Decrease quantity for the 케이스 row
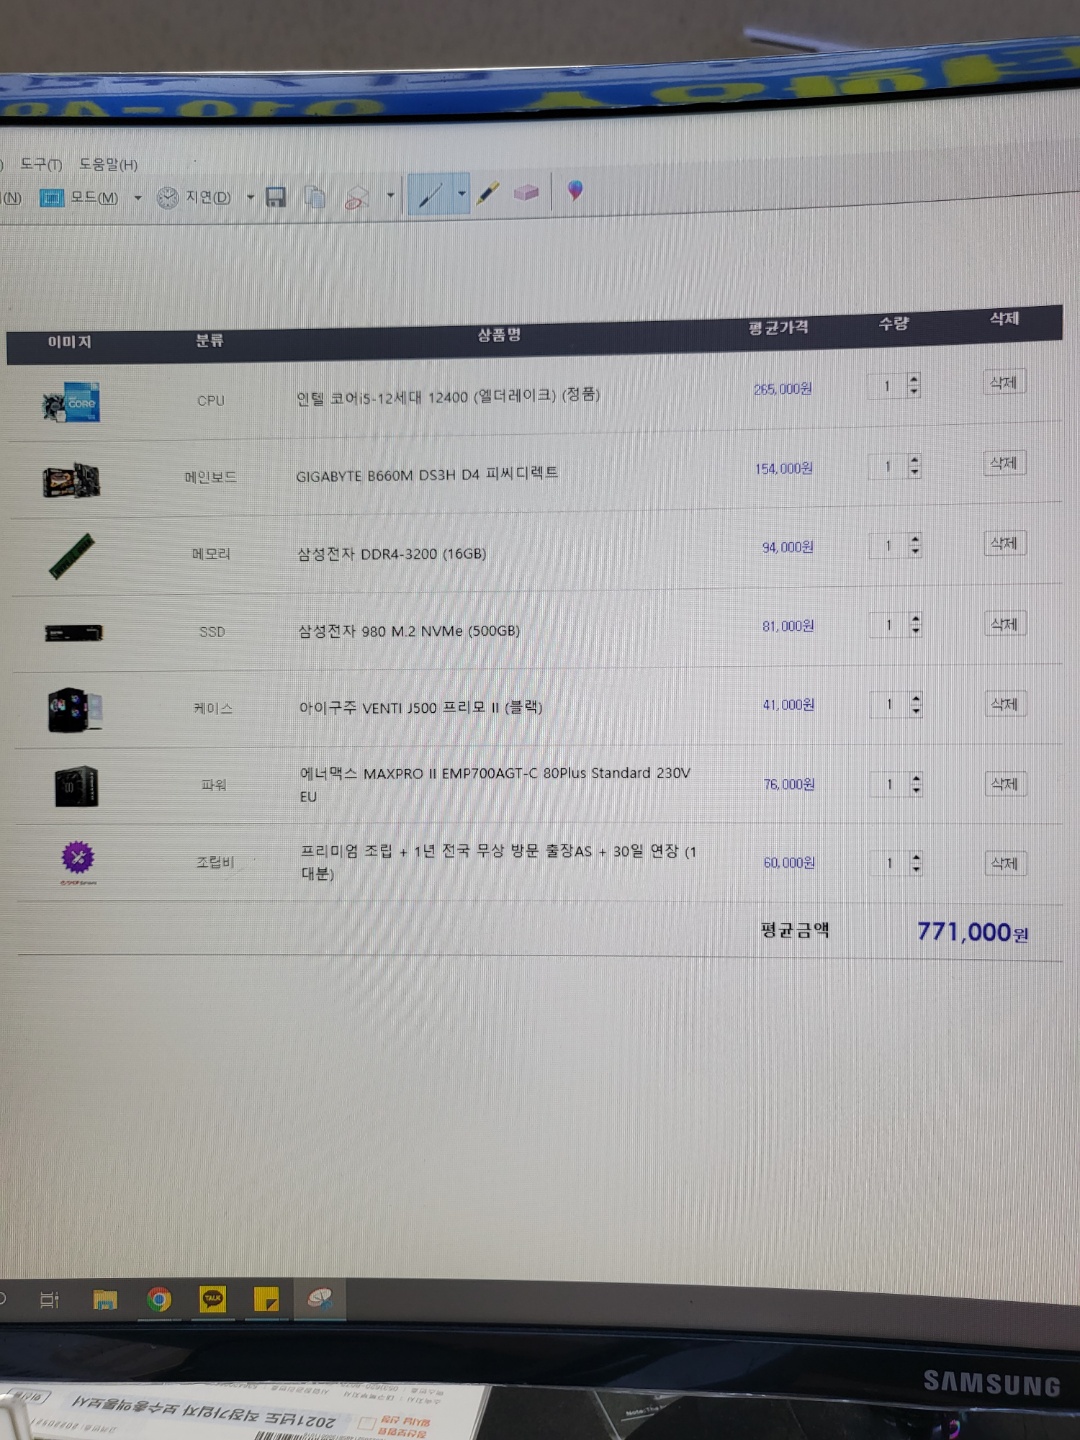Screen dimensions: 1080x1440 click(916, 711)
